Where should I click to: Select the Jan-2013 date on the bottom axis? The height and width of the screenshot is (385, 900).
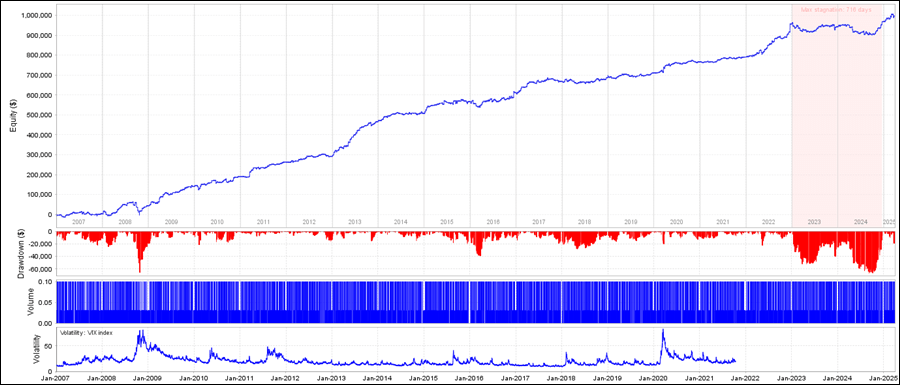(x=332, y=379)
